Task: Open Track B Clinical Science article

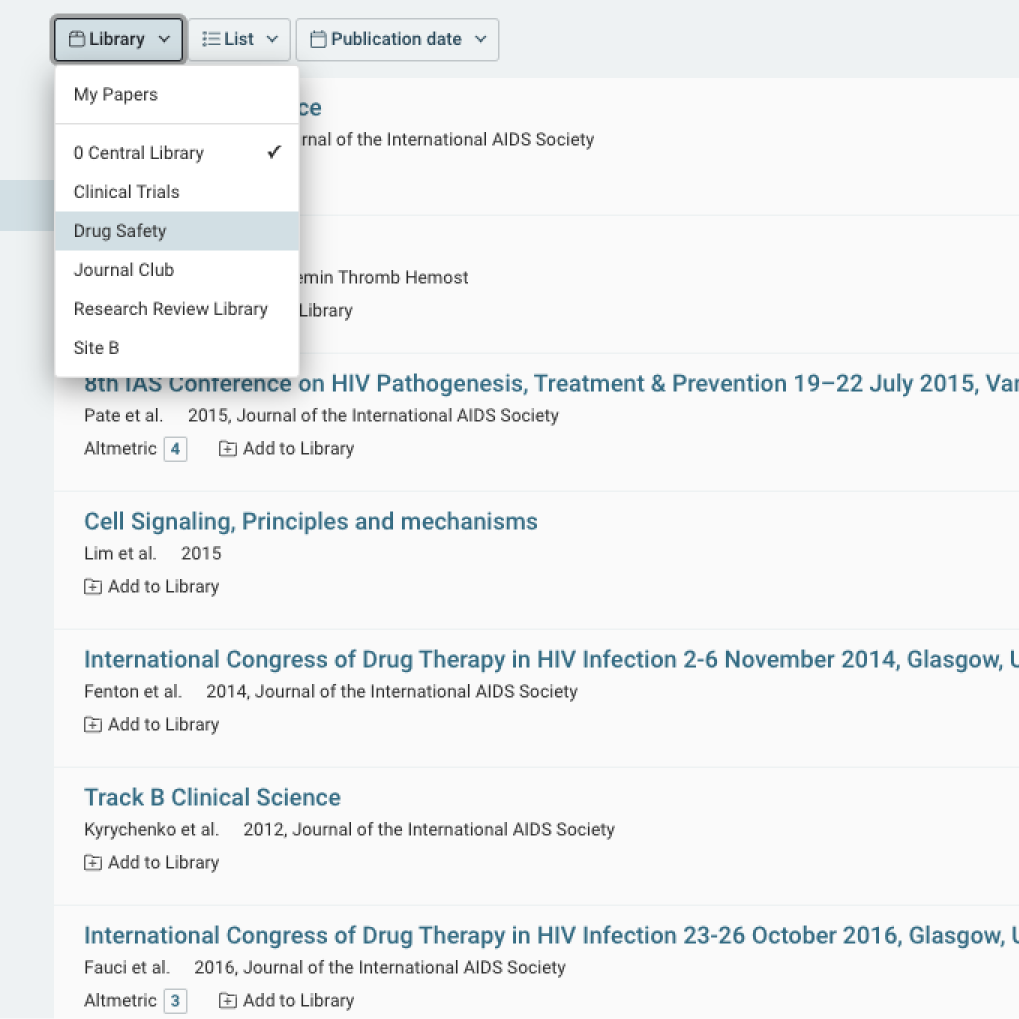Action: click(212, 797)
